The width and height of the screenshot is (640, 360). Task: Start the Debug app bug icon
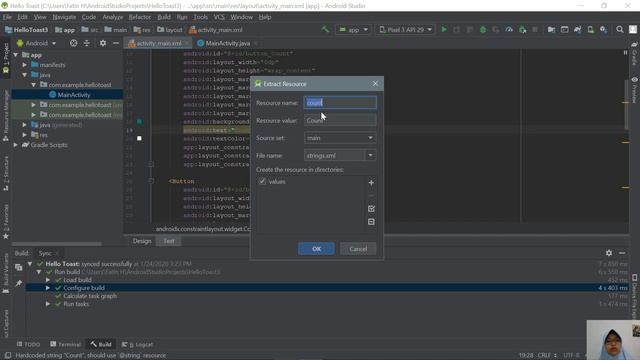(483, 29)
